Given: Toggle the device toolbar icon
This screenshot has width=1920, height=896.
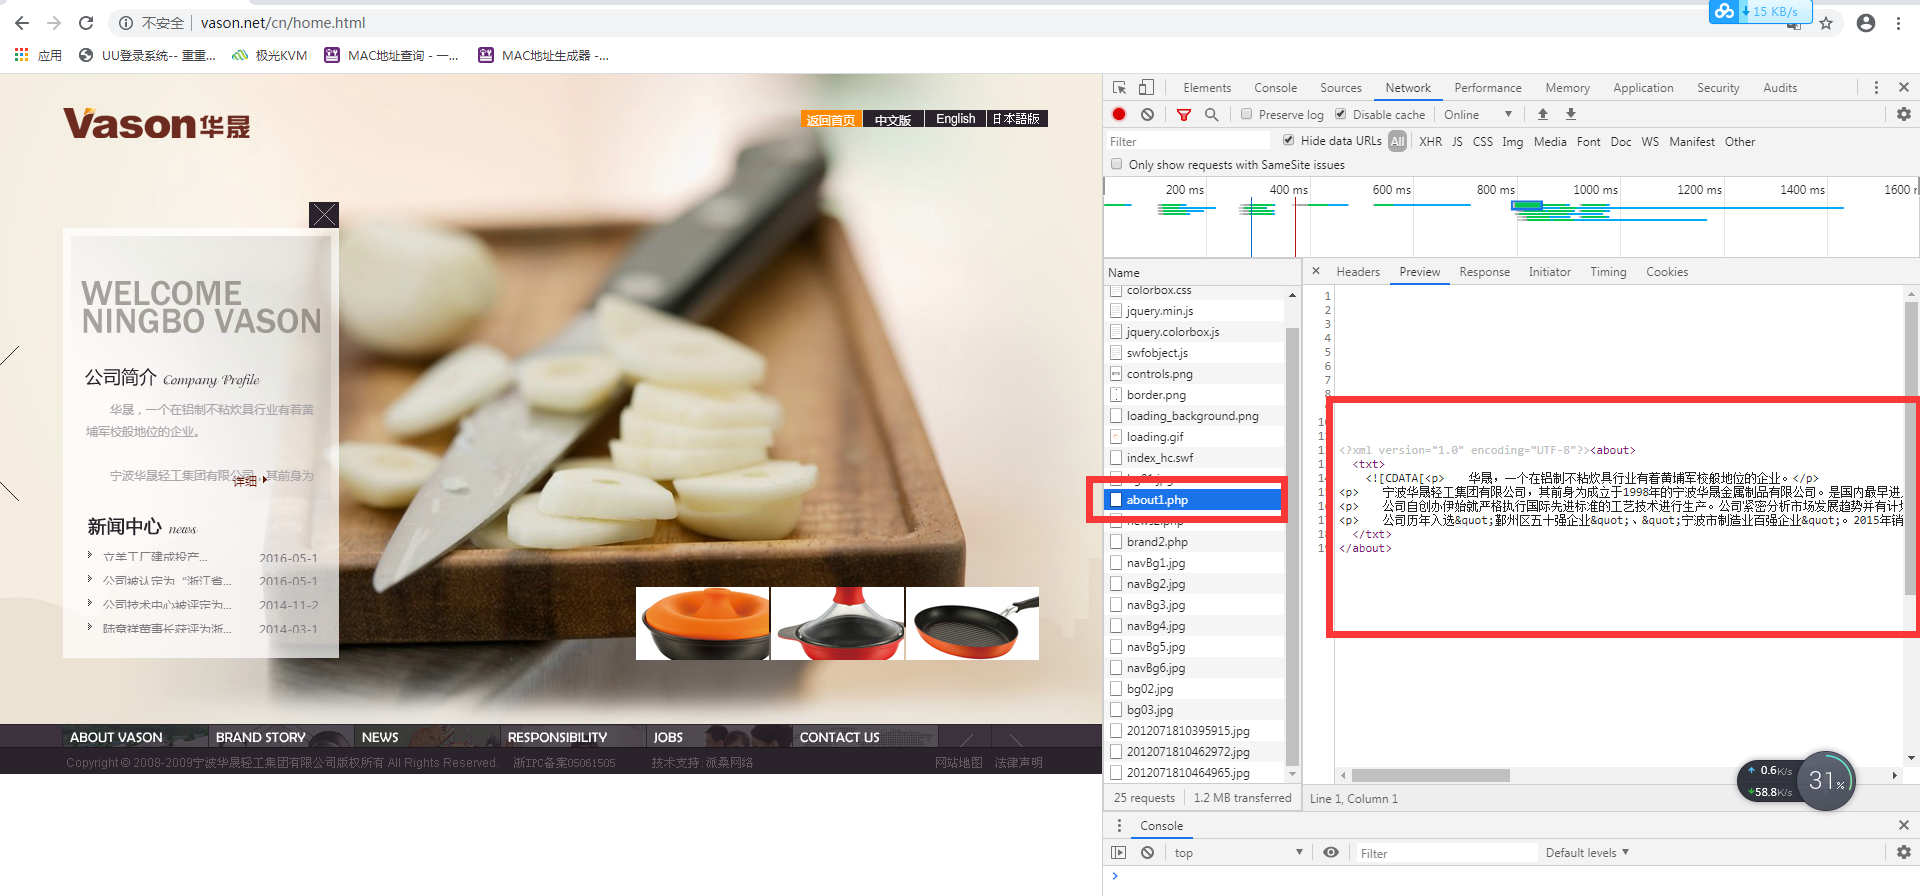Looking at the screenshot, I should pos(1146,88).
